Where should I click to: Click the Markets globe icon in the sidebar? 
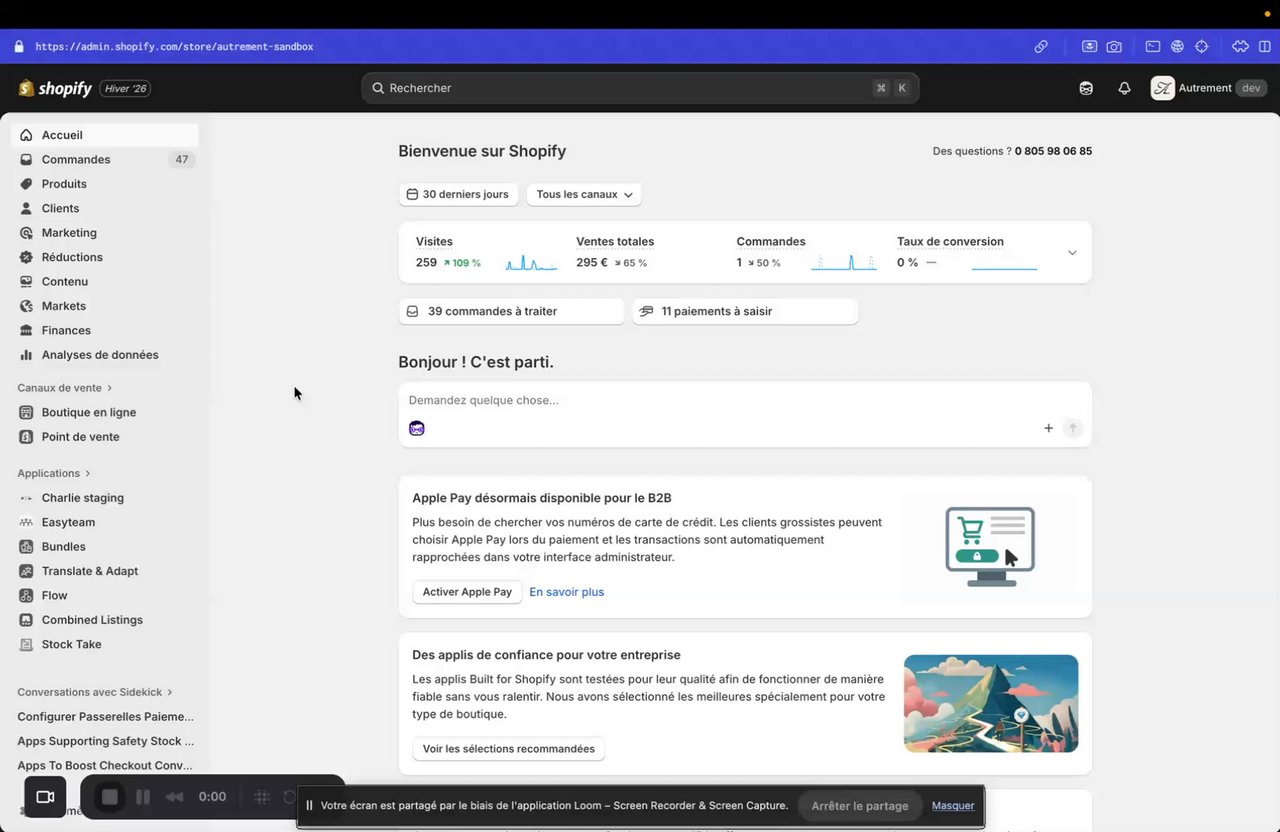26,306
